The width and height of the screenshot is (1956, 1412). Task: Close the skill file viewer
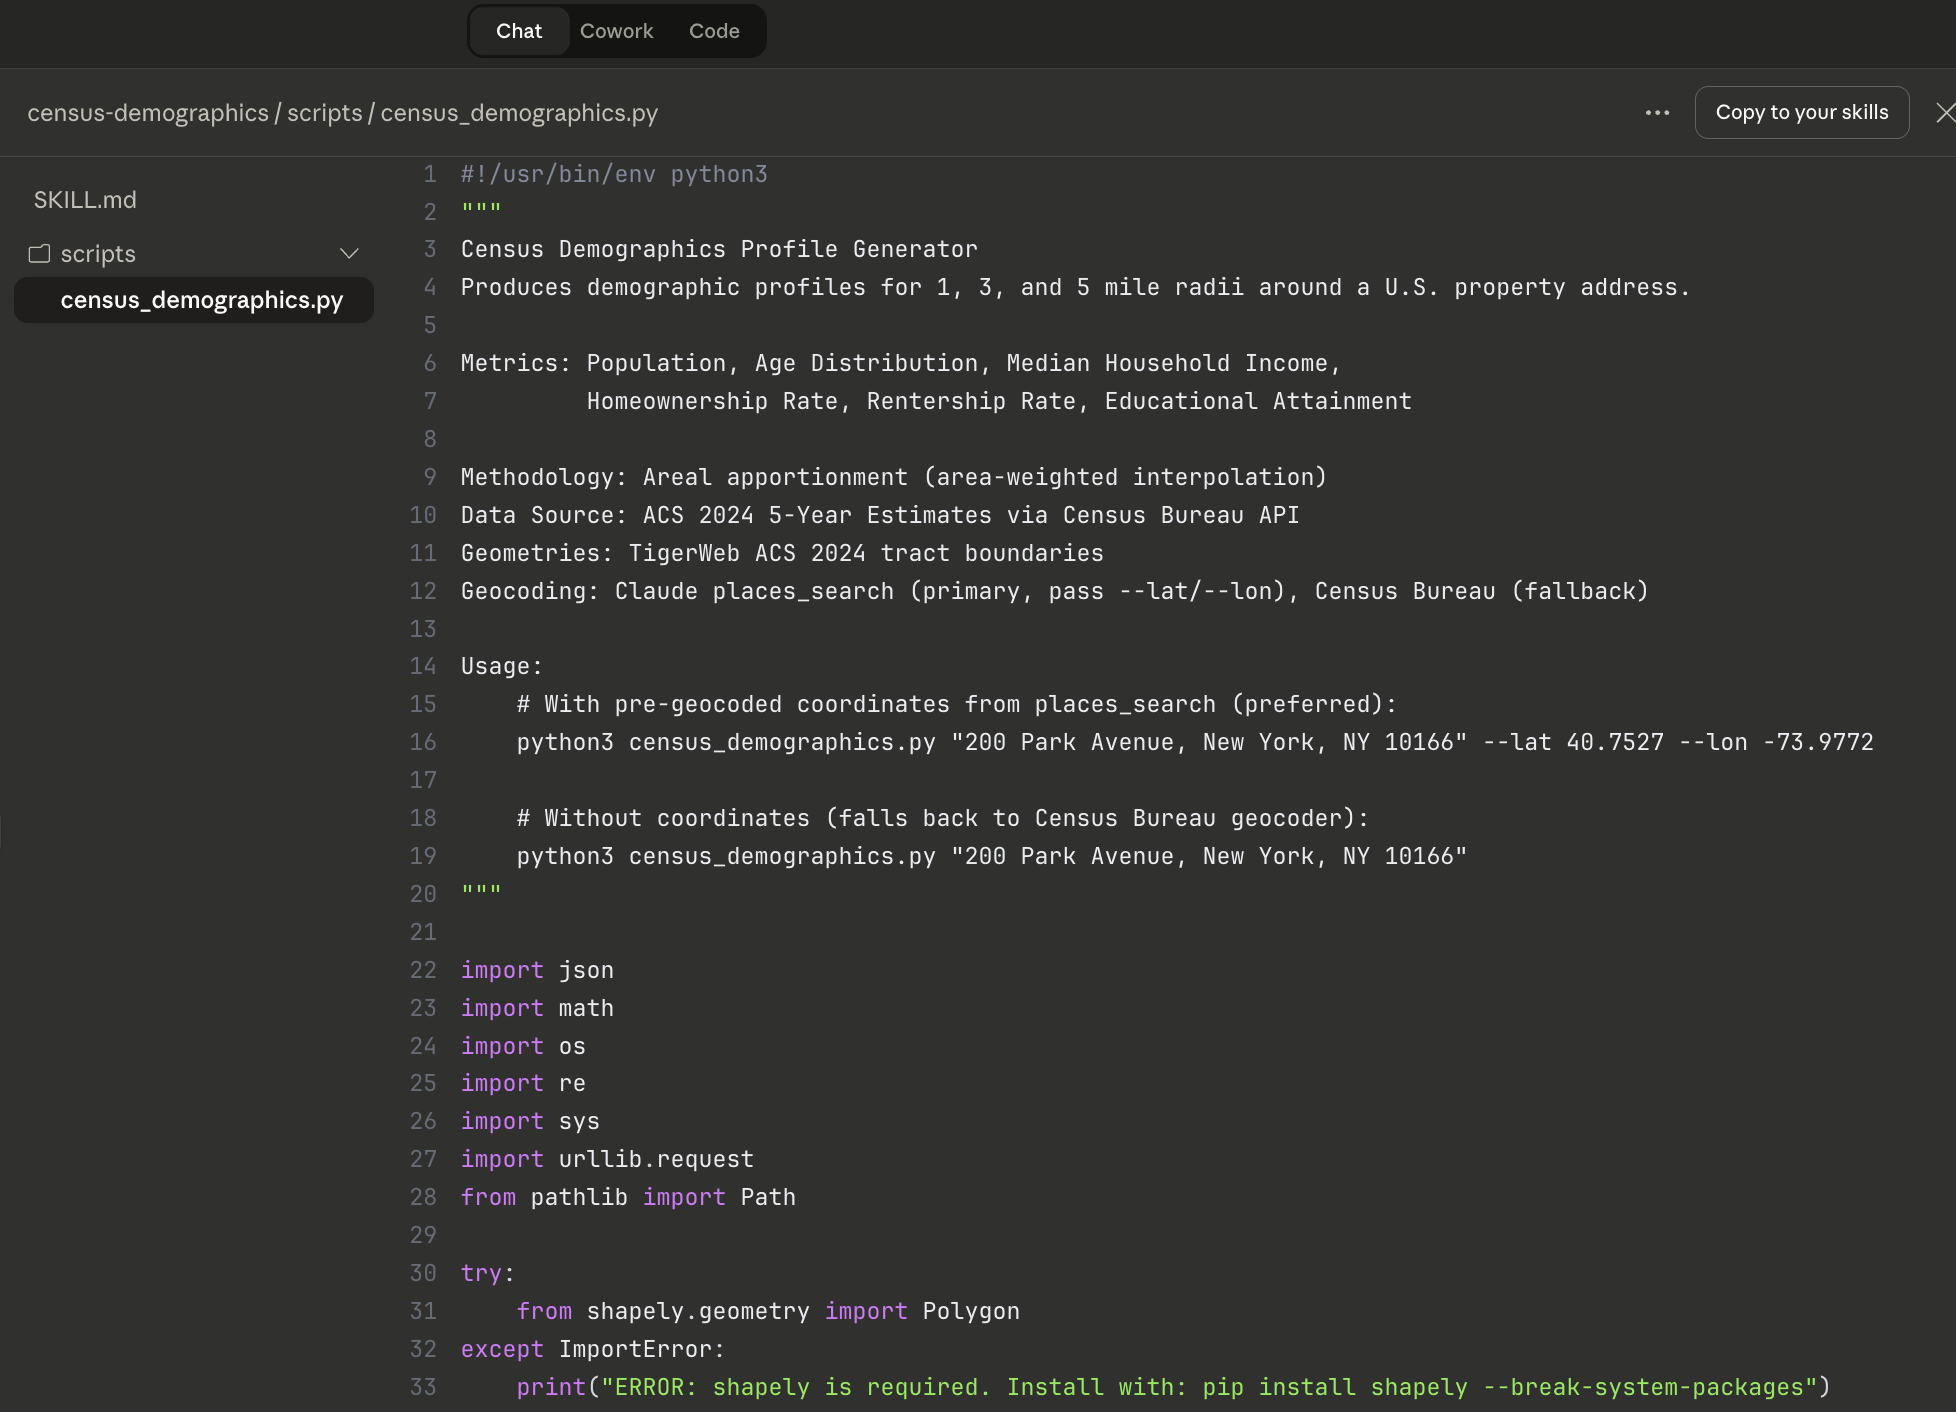(1943, 113)
